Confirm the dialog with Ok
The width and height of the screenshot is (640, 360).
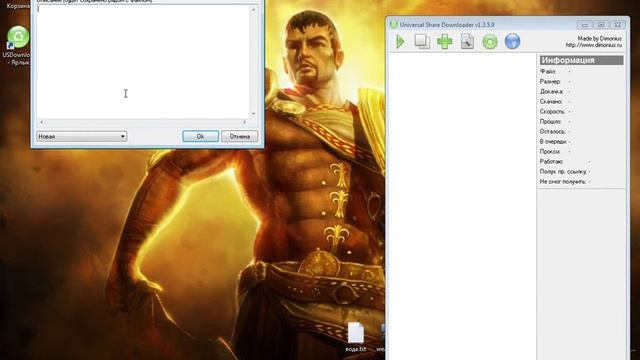(x=200, y=136)
